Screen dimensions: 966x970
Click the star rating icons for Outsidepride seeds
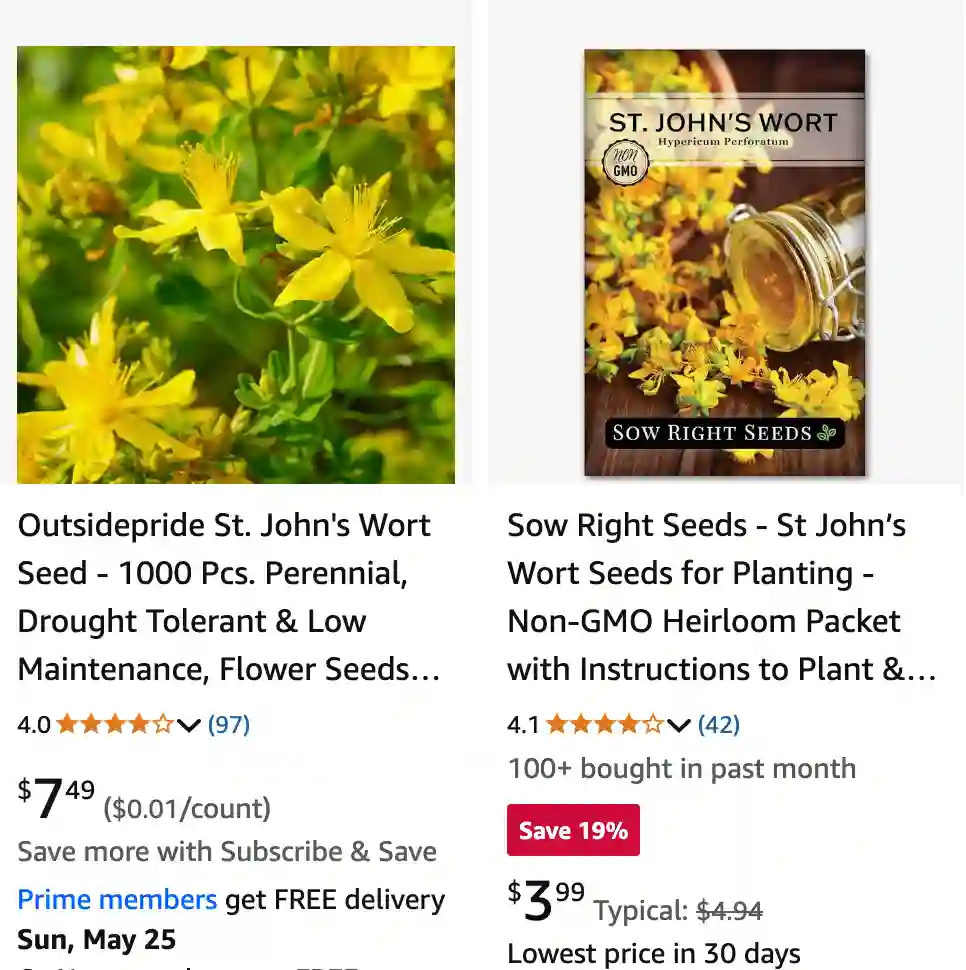click(x=114, y=724)
